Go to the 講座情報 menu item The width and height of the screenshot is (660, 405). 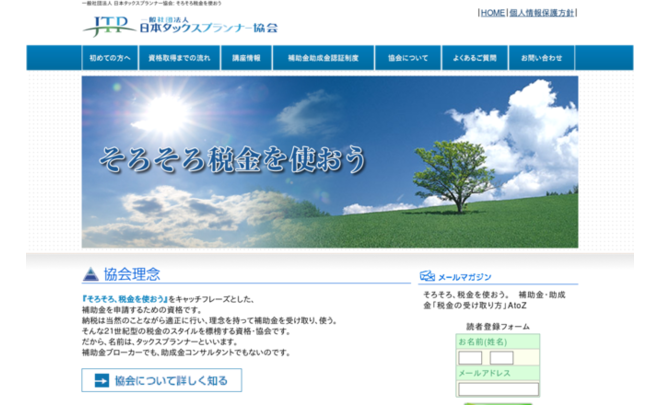(246, 58)
